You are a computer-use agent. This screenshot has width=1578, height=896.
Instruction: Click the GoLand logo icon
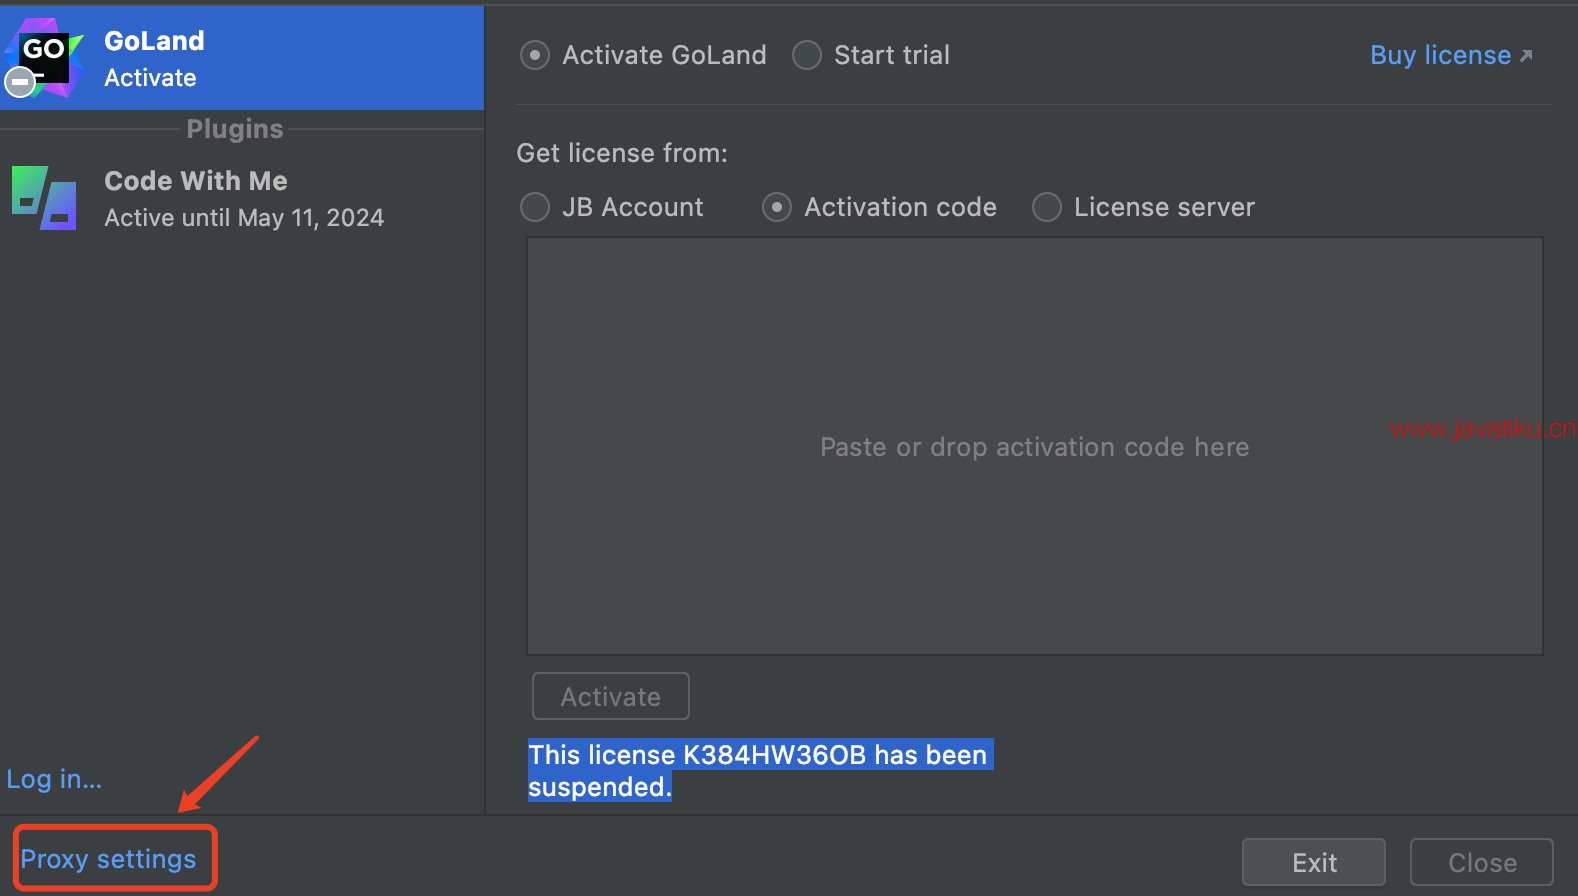tap(44, 58)
